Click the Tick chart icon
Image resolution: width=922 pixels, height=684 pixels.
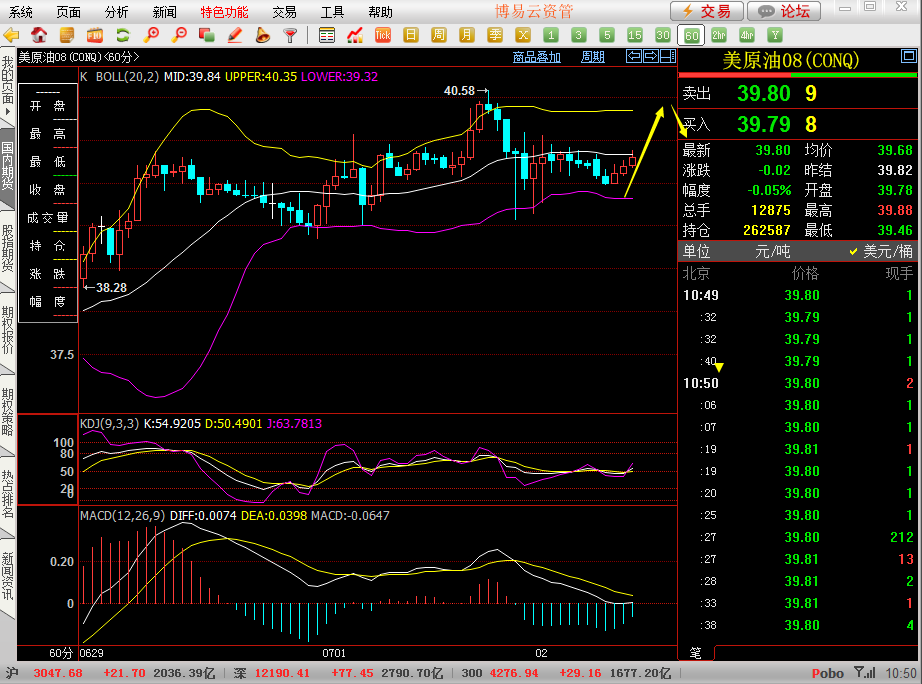(x=383, y=35)
